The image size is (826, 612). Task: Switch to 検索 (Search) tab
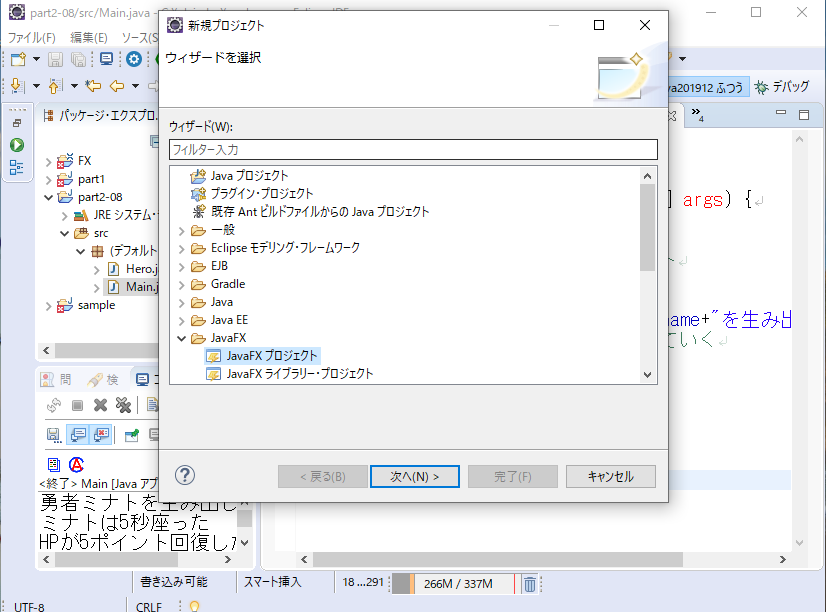[103, 379]
